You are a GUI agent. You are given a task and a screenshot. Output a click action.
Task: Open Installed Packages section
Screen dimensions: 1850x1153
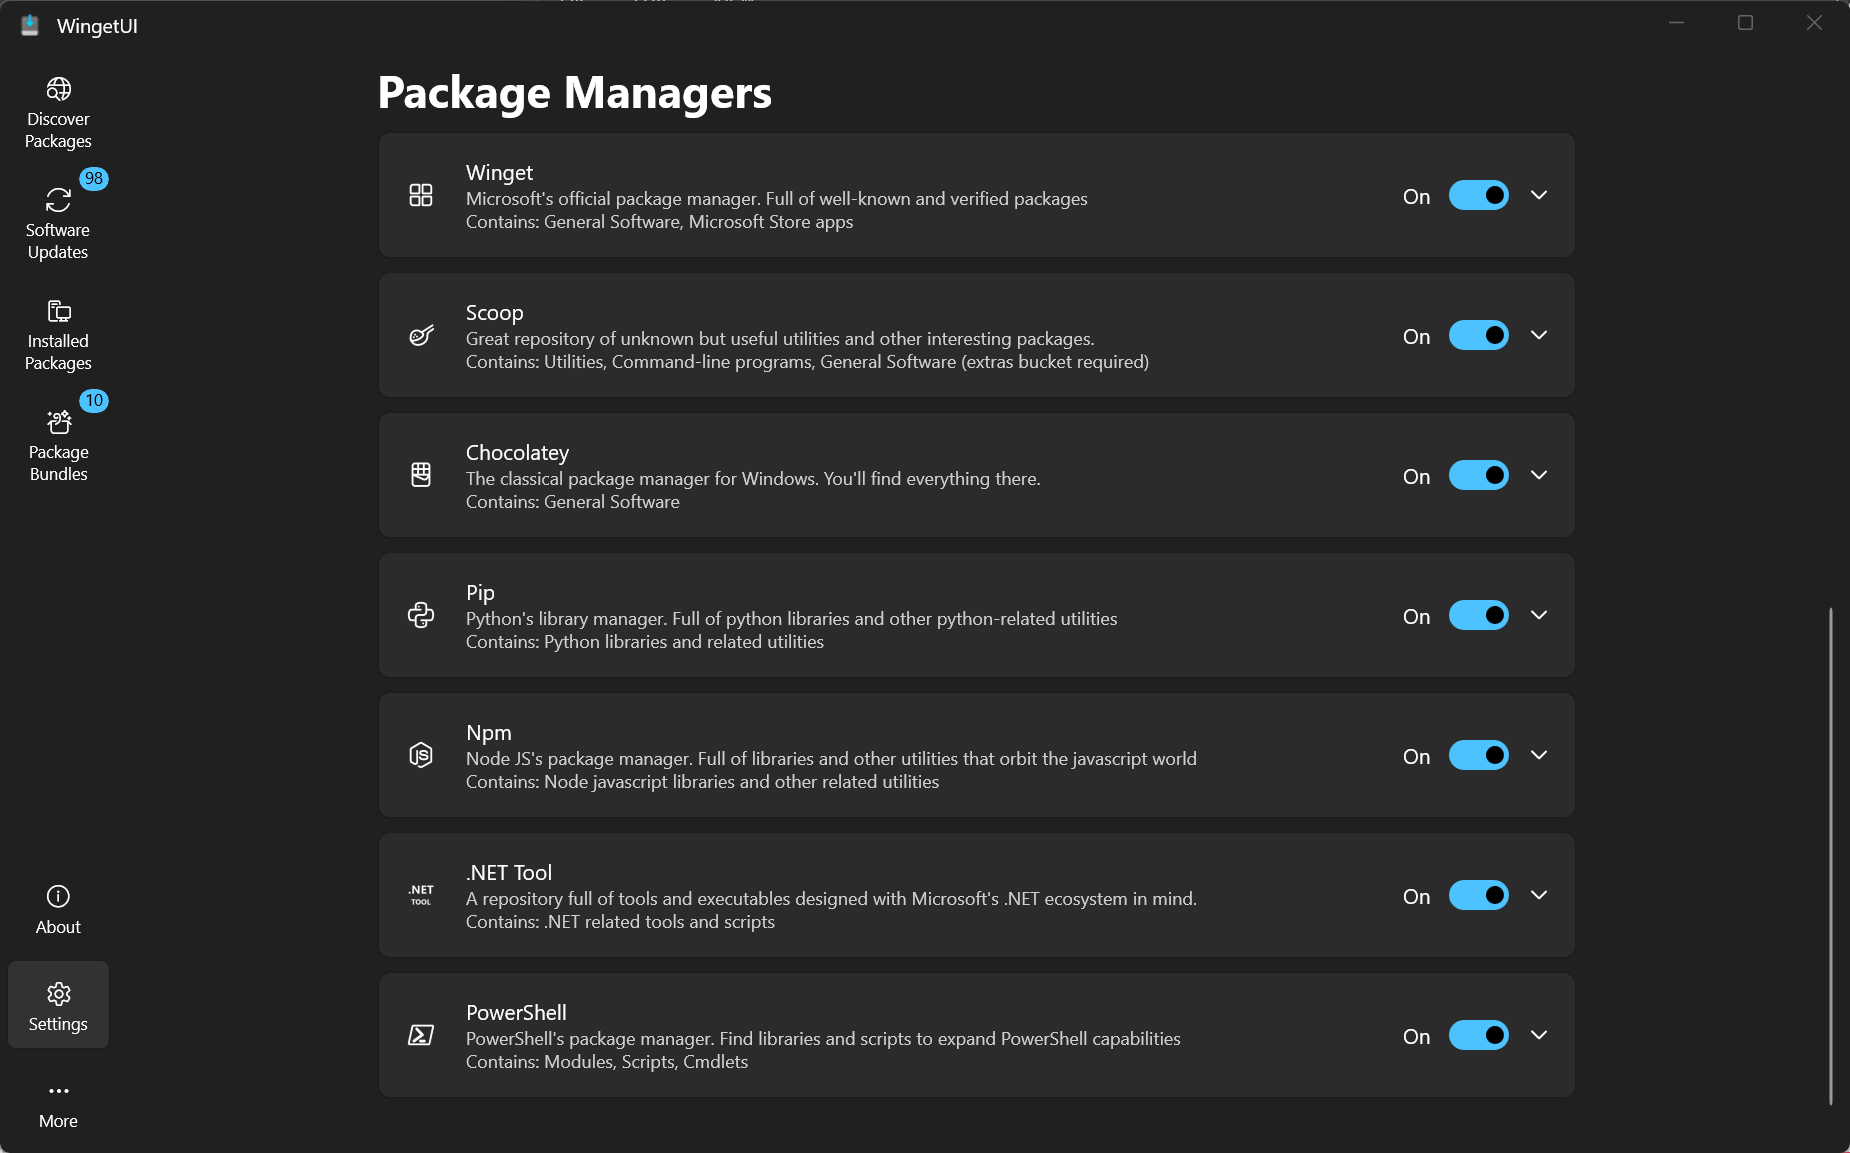coord(58,335)
